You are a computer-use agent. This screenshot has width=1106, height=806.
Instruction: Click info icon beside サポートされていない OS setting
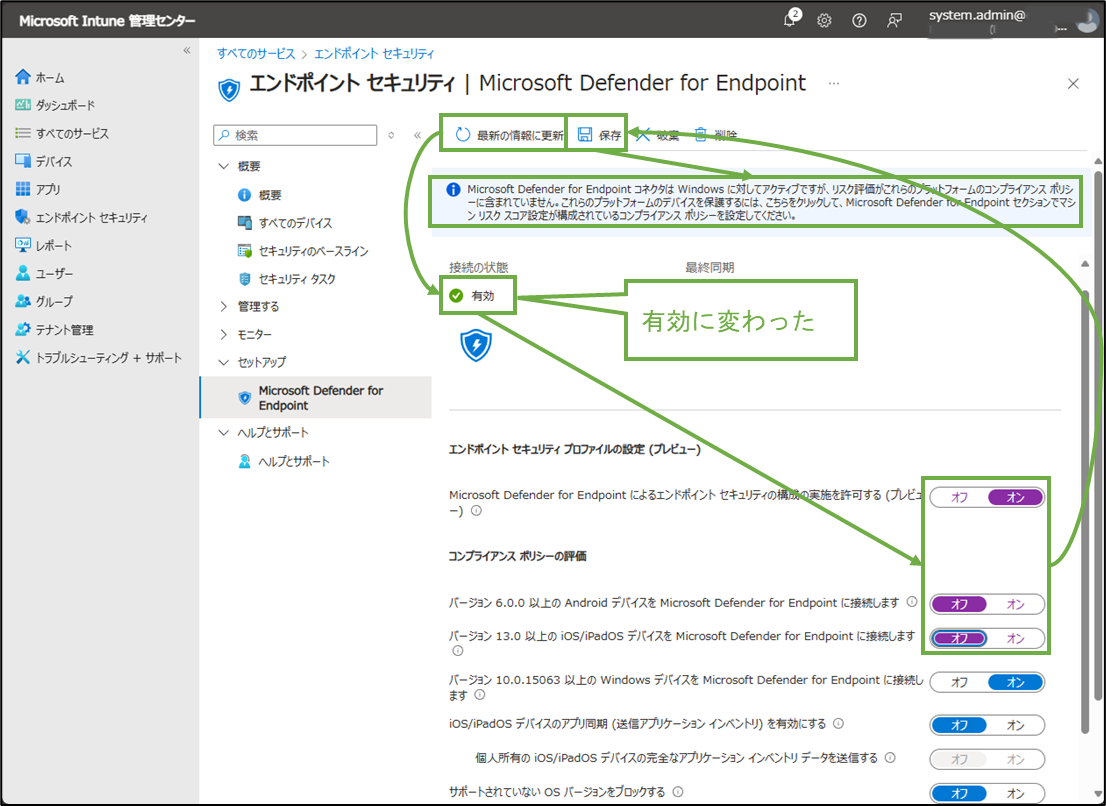tap(678, 791)
